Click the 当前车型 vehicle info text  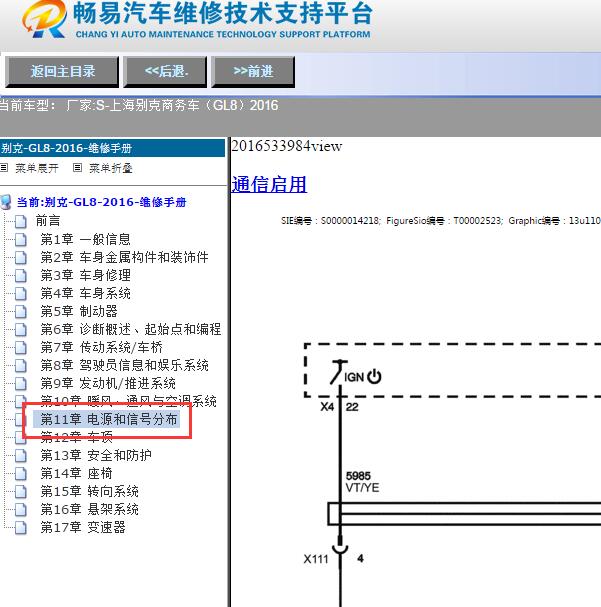click(x=139, y=105)
